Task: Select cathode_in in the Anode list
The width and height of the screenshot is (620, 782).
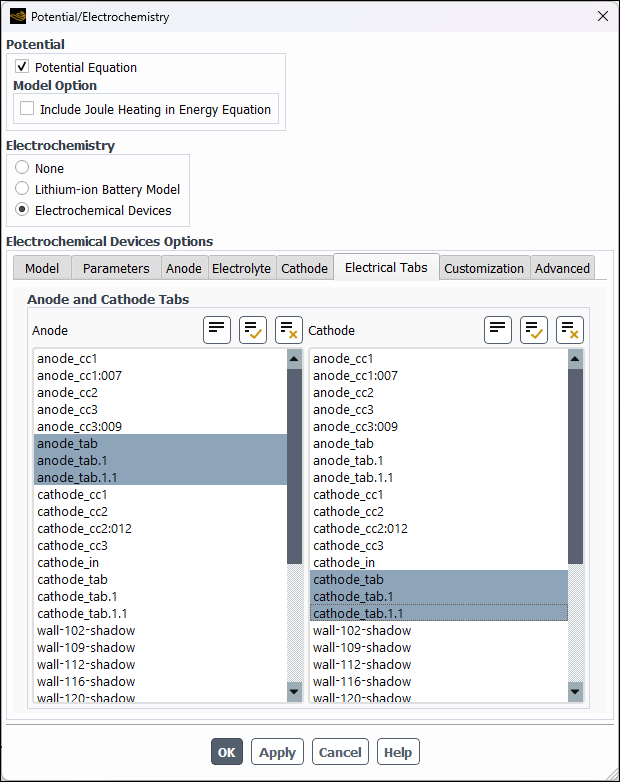Action: [x=160, y=562]
